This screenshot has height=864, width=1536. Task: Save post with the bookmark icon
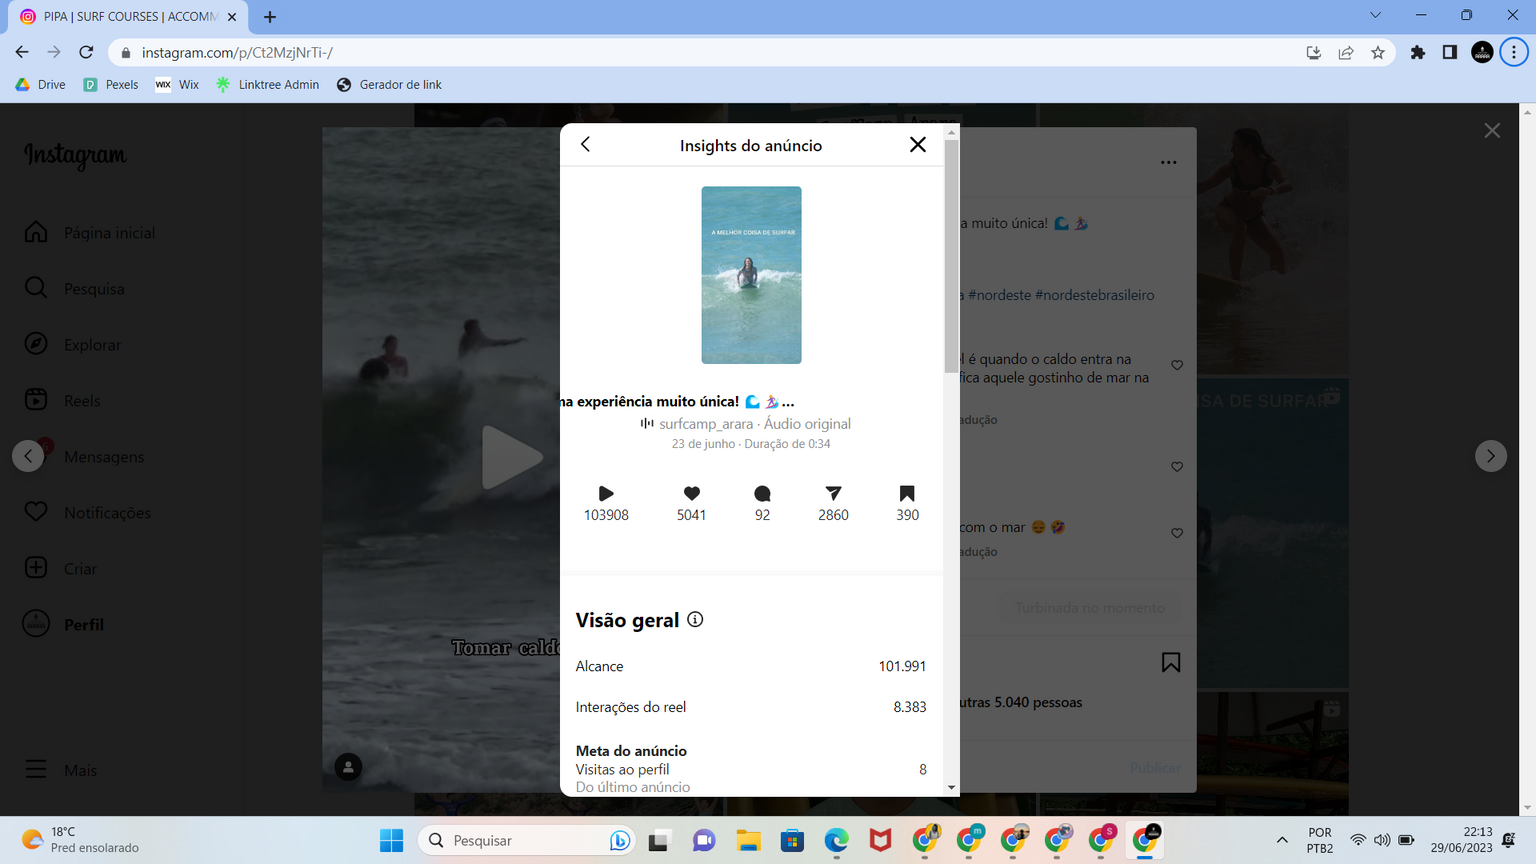[1170, 663]
